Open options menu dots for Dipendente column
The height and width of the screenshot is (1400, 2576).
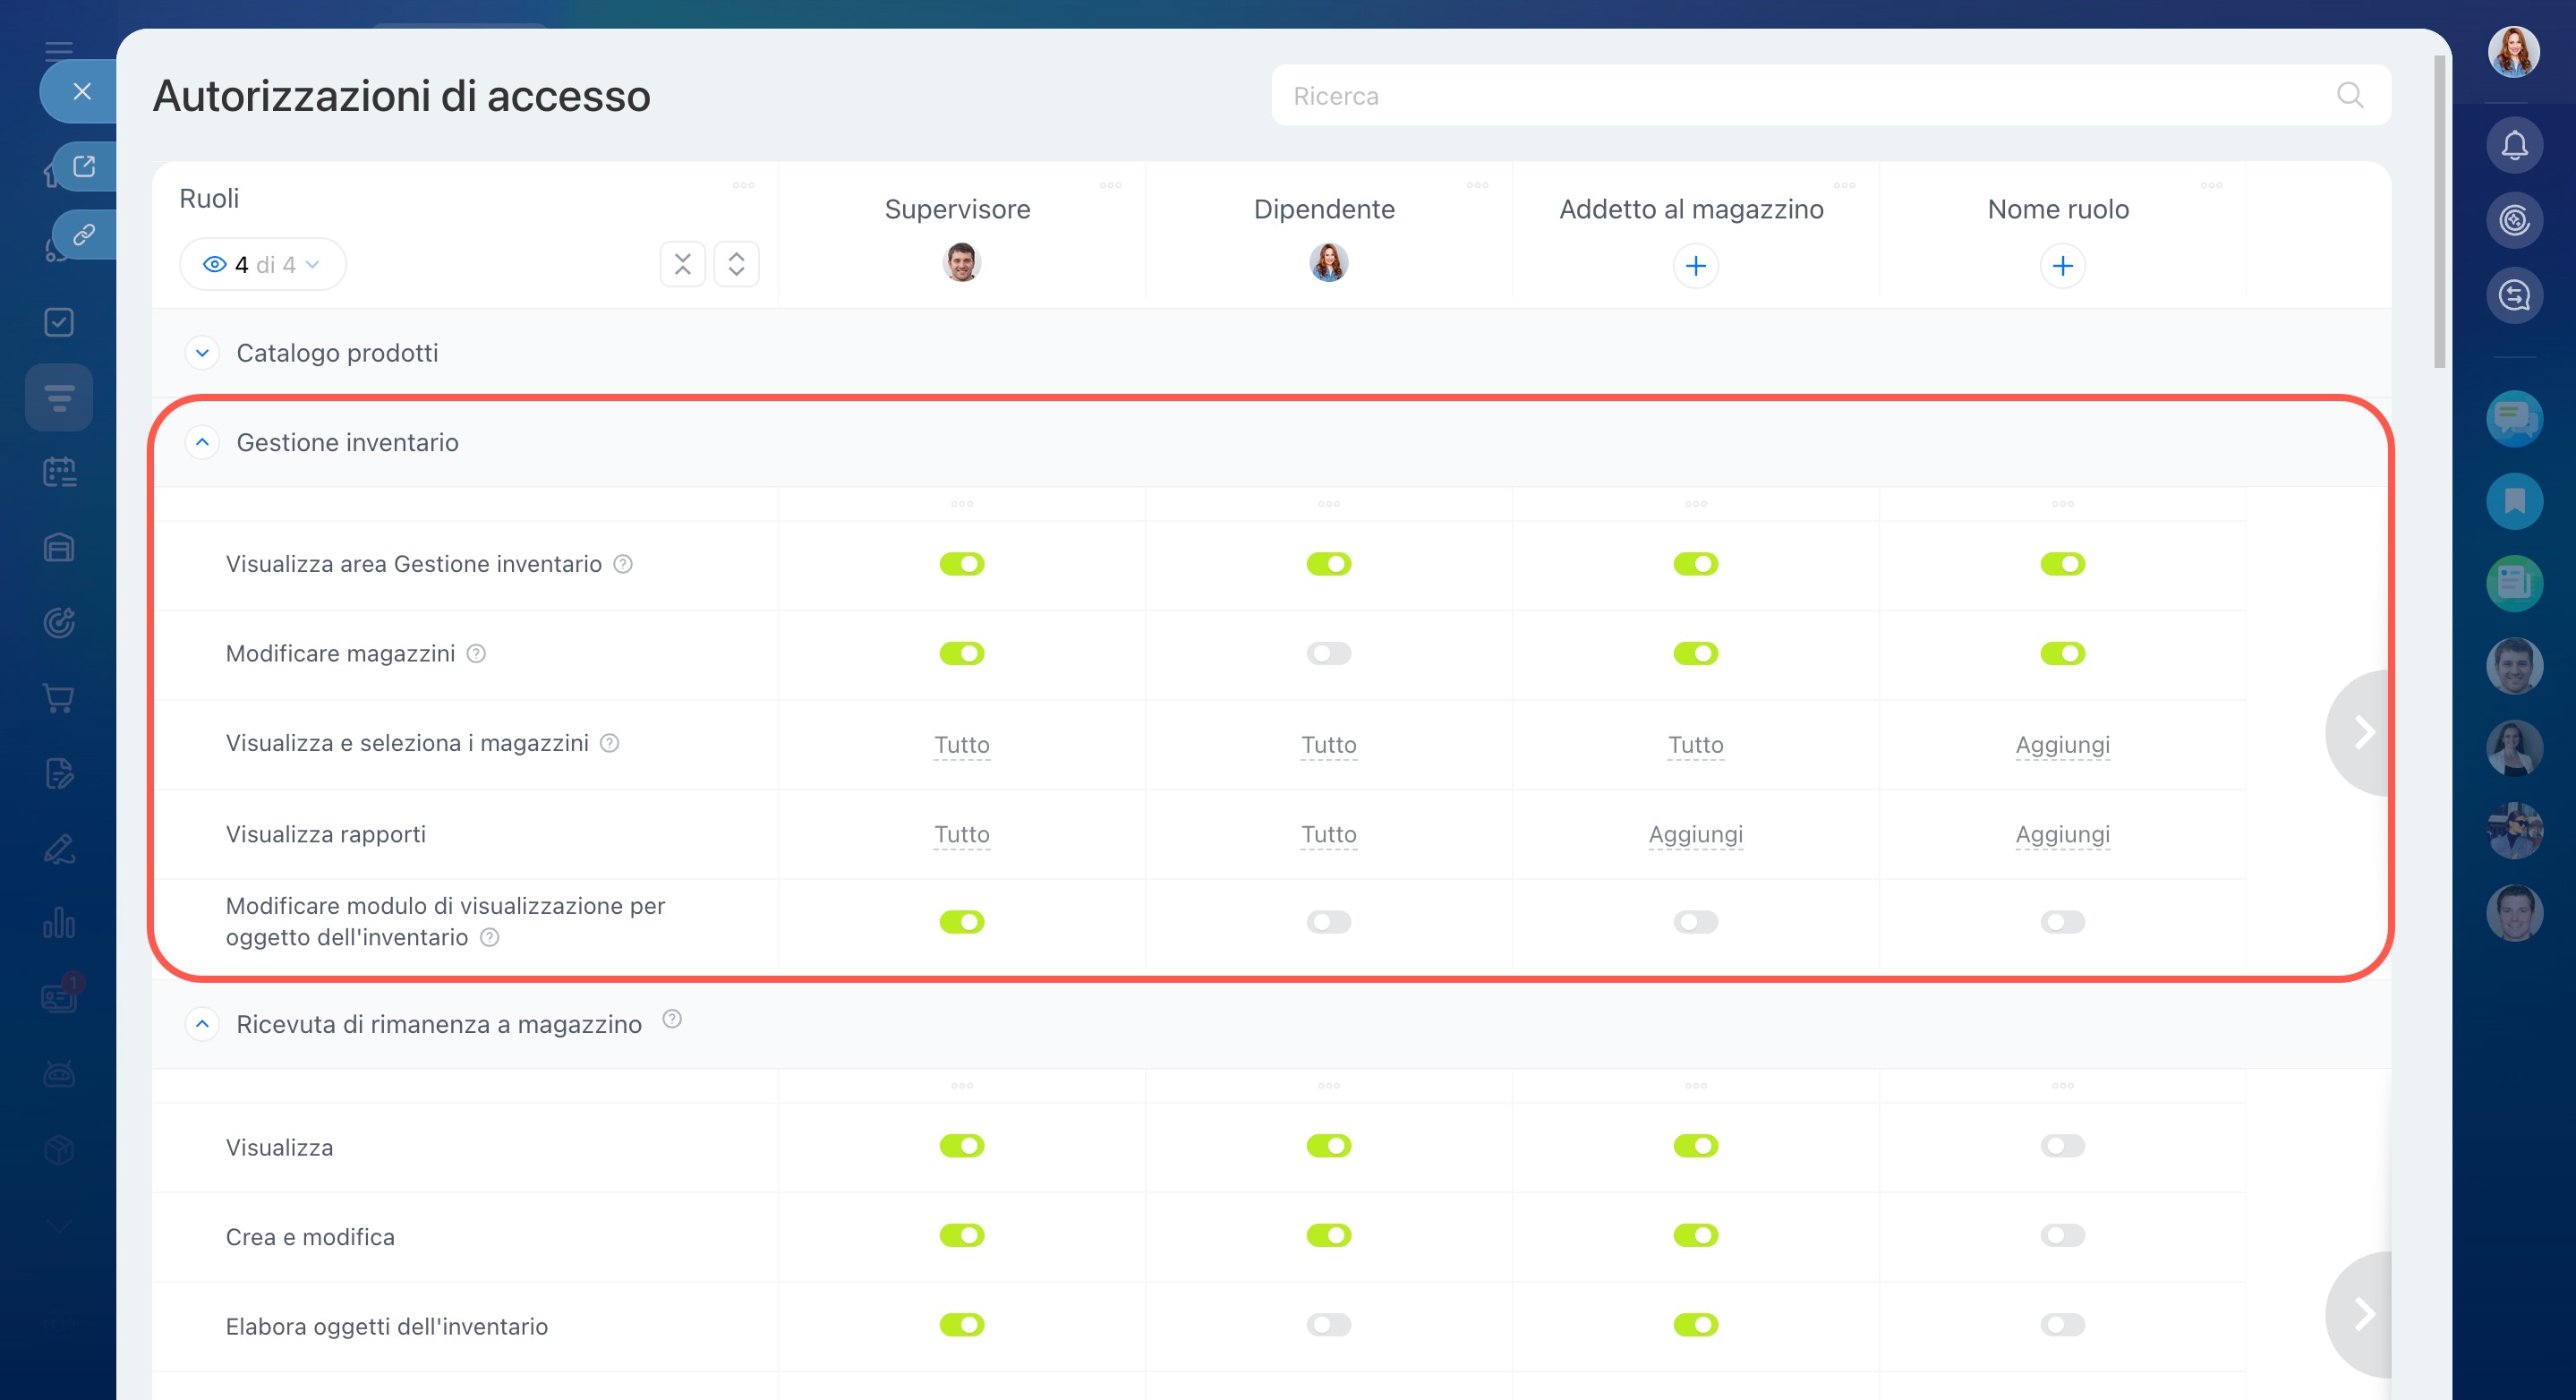click(1477, 185)
